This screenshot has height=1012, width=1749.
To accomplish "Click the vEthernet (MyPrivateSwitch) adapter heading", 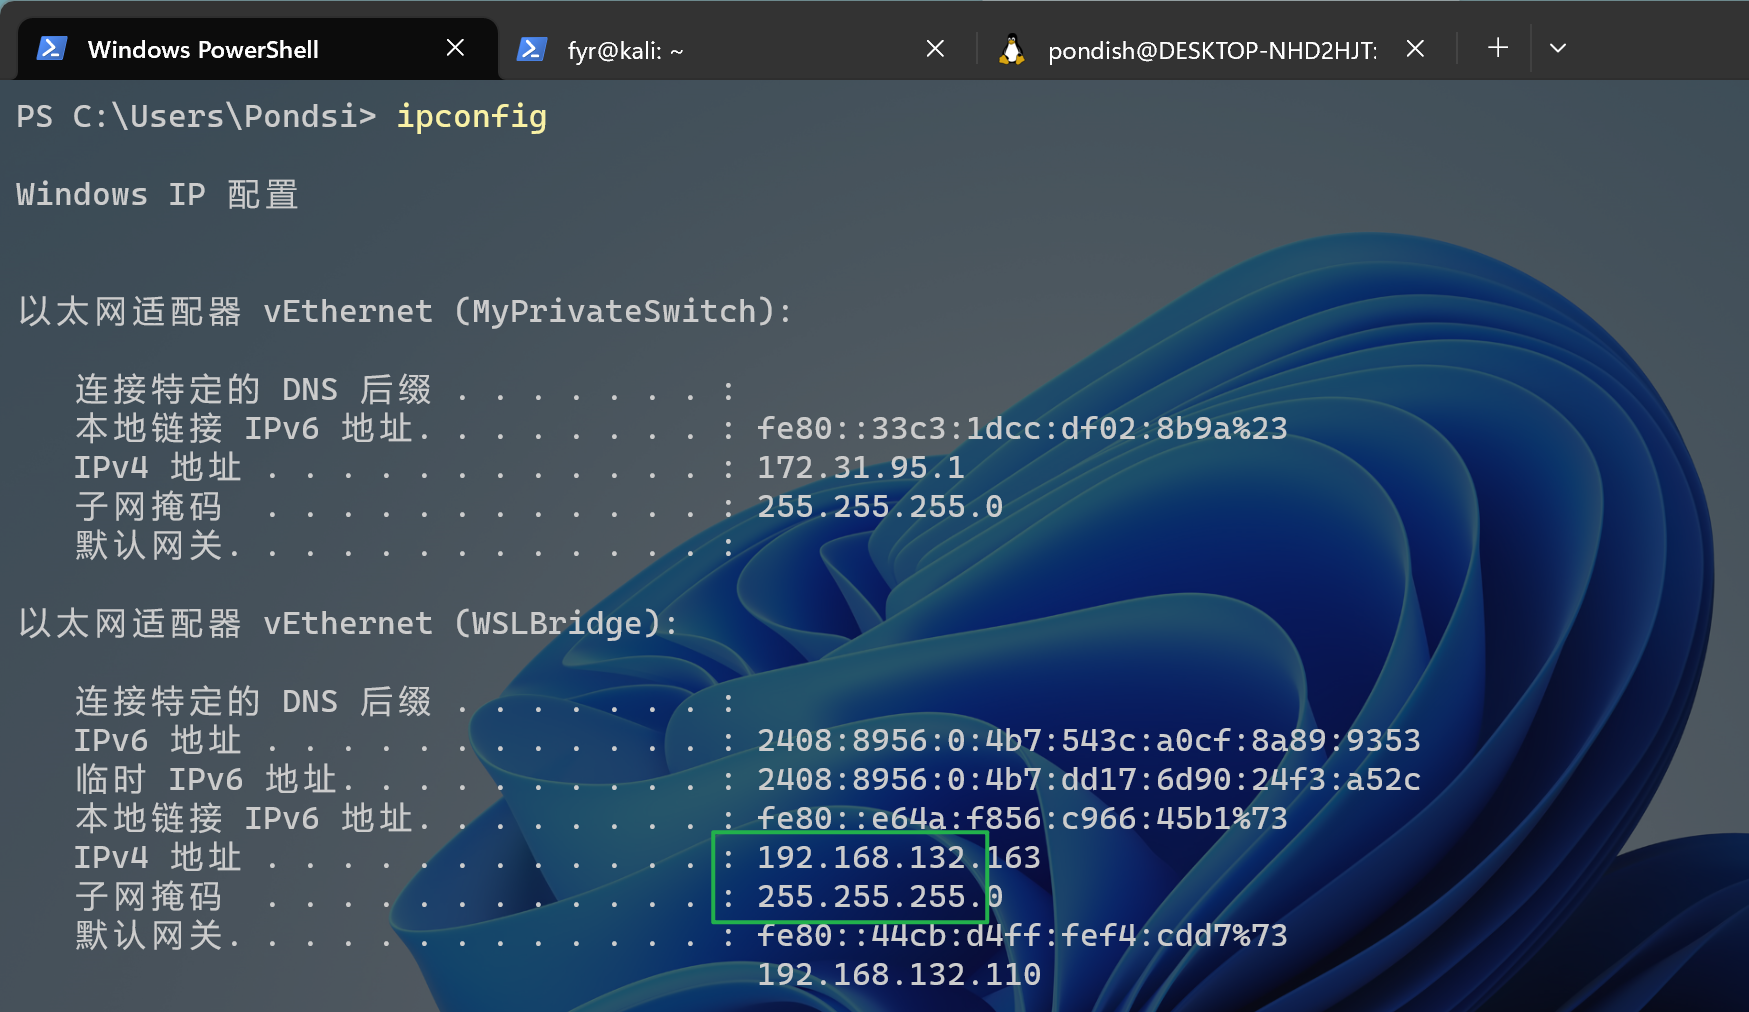I will tap(405, 311).
